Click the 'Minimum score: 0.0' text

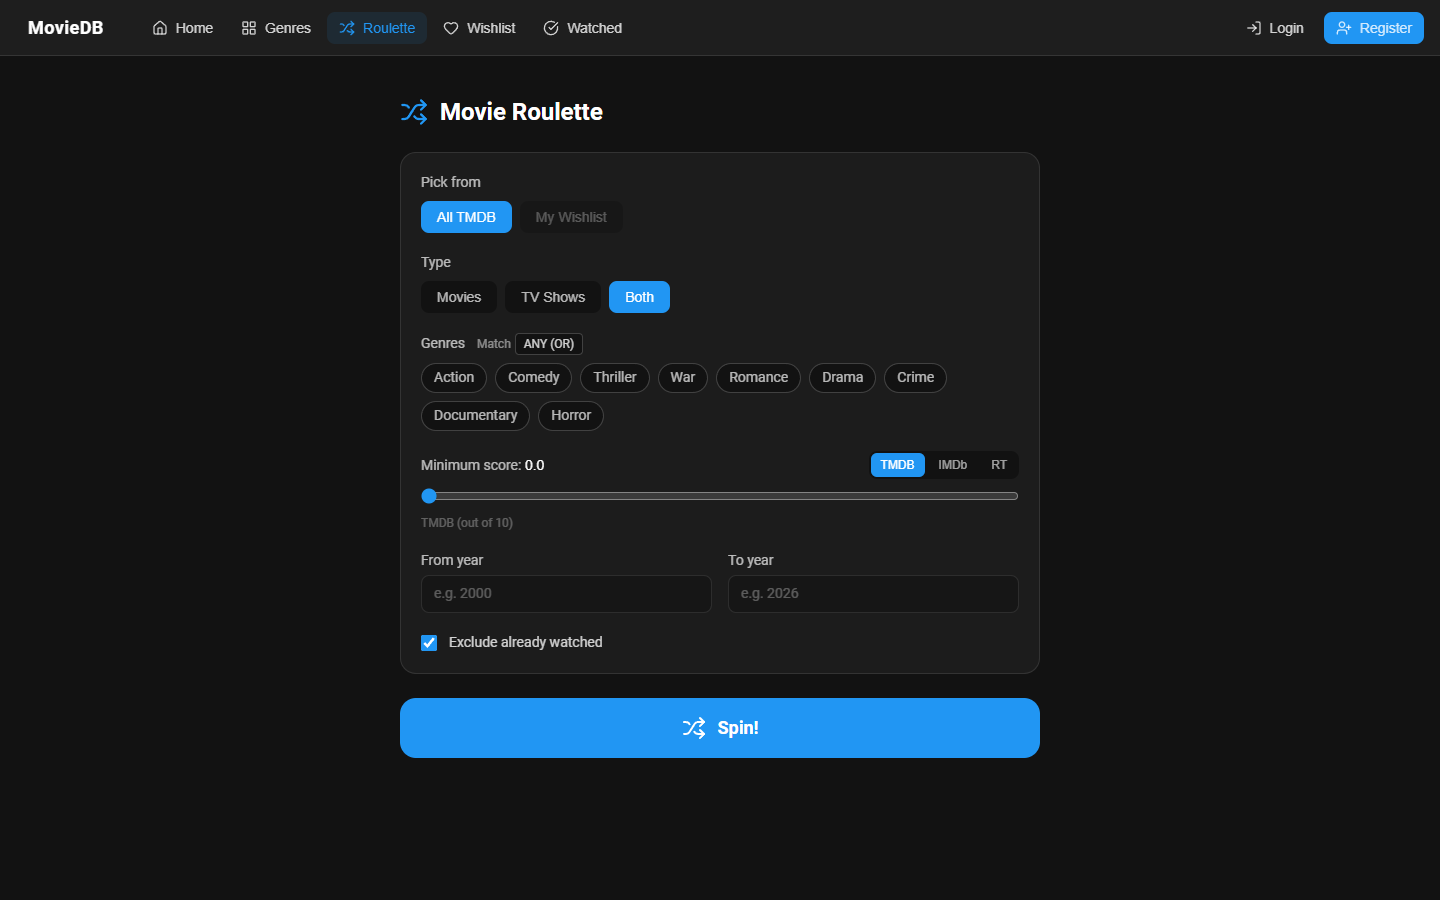pos(483,465)
